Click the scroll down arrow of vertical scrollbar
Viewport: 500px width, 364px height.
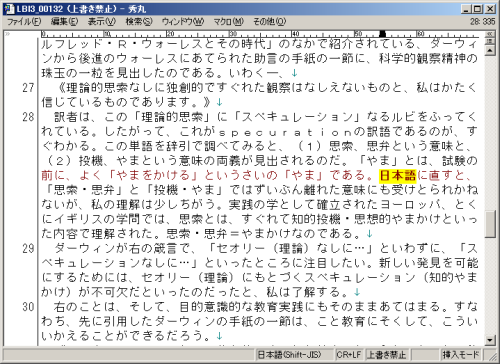pyautogui.click(x=490, y=340)
